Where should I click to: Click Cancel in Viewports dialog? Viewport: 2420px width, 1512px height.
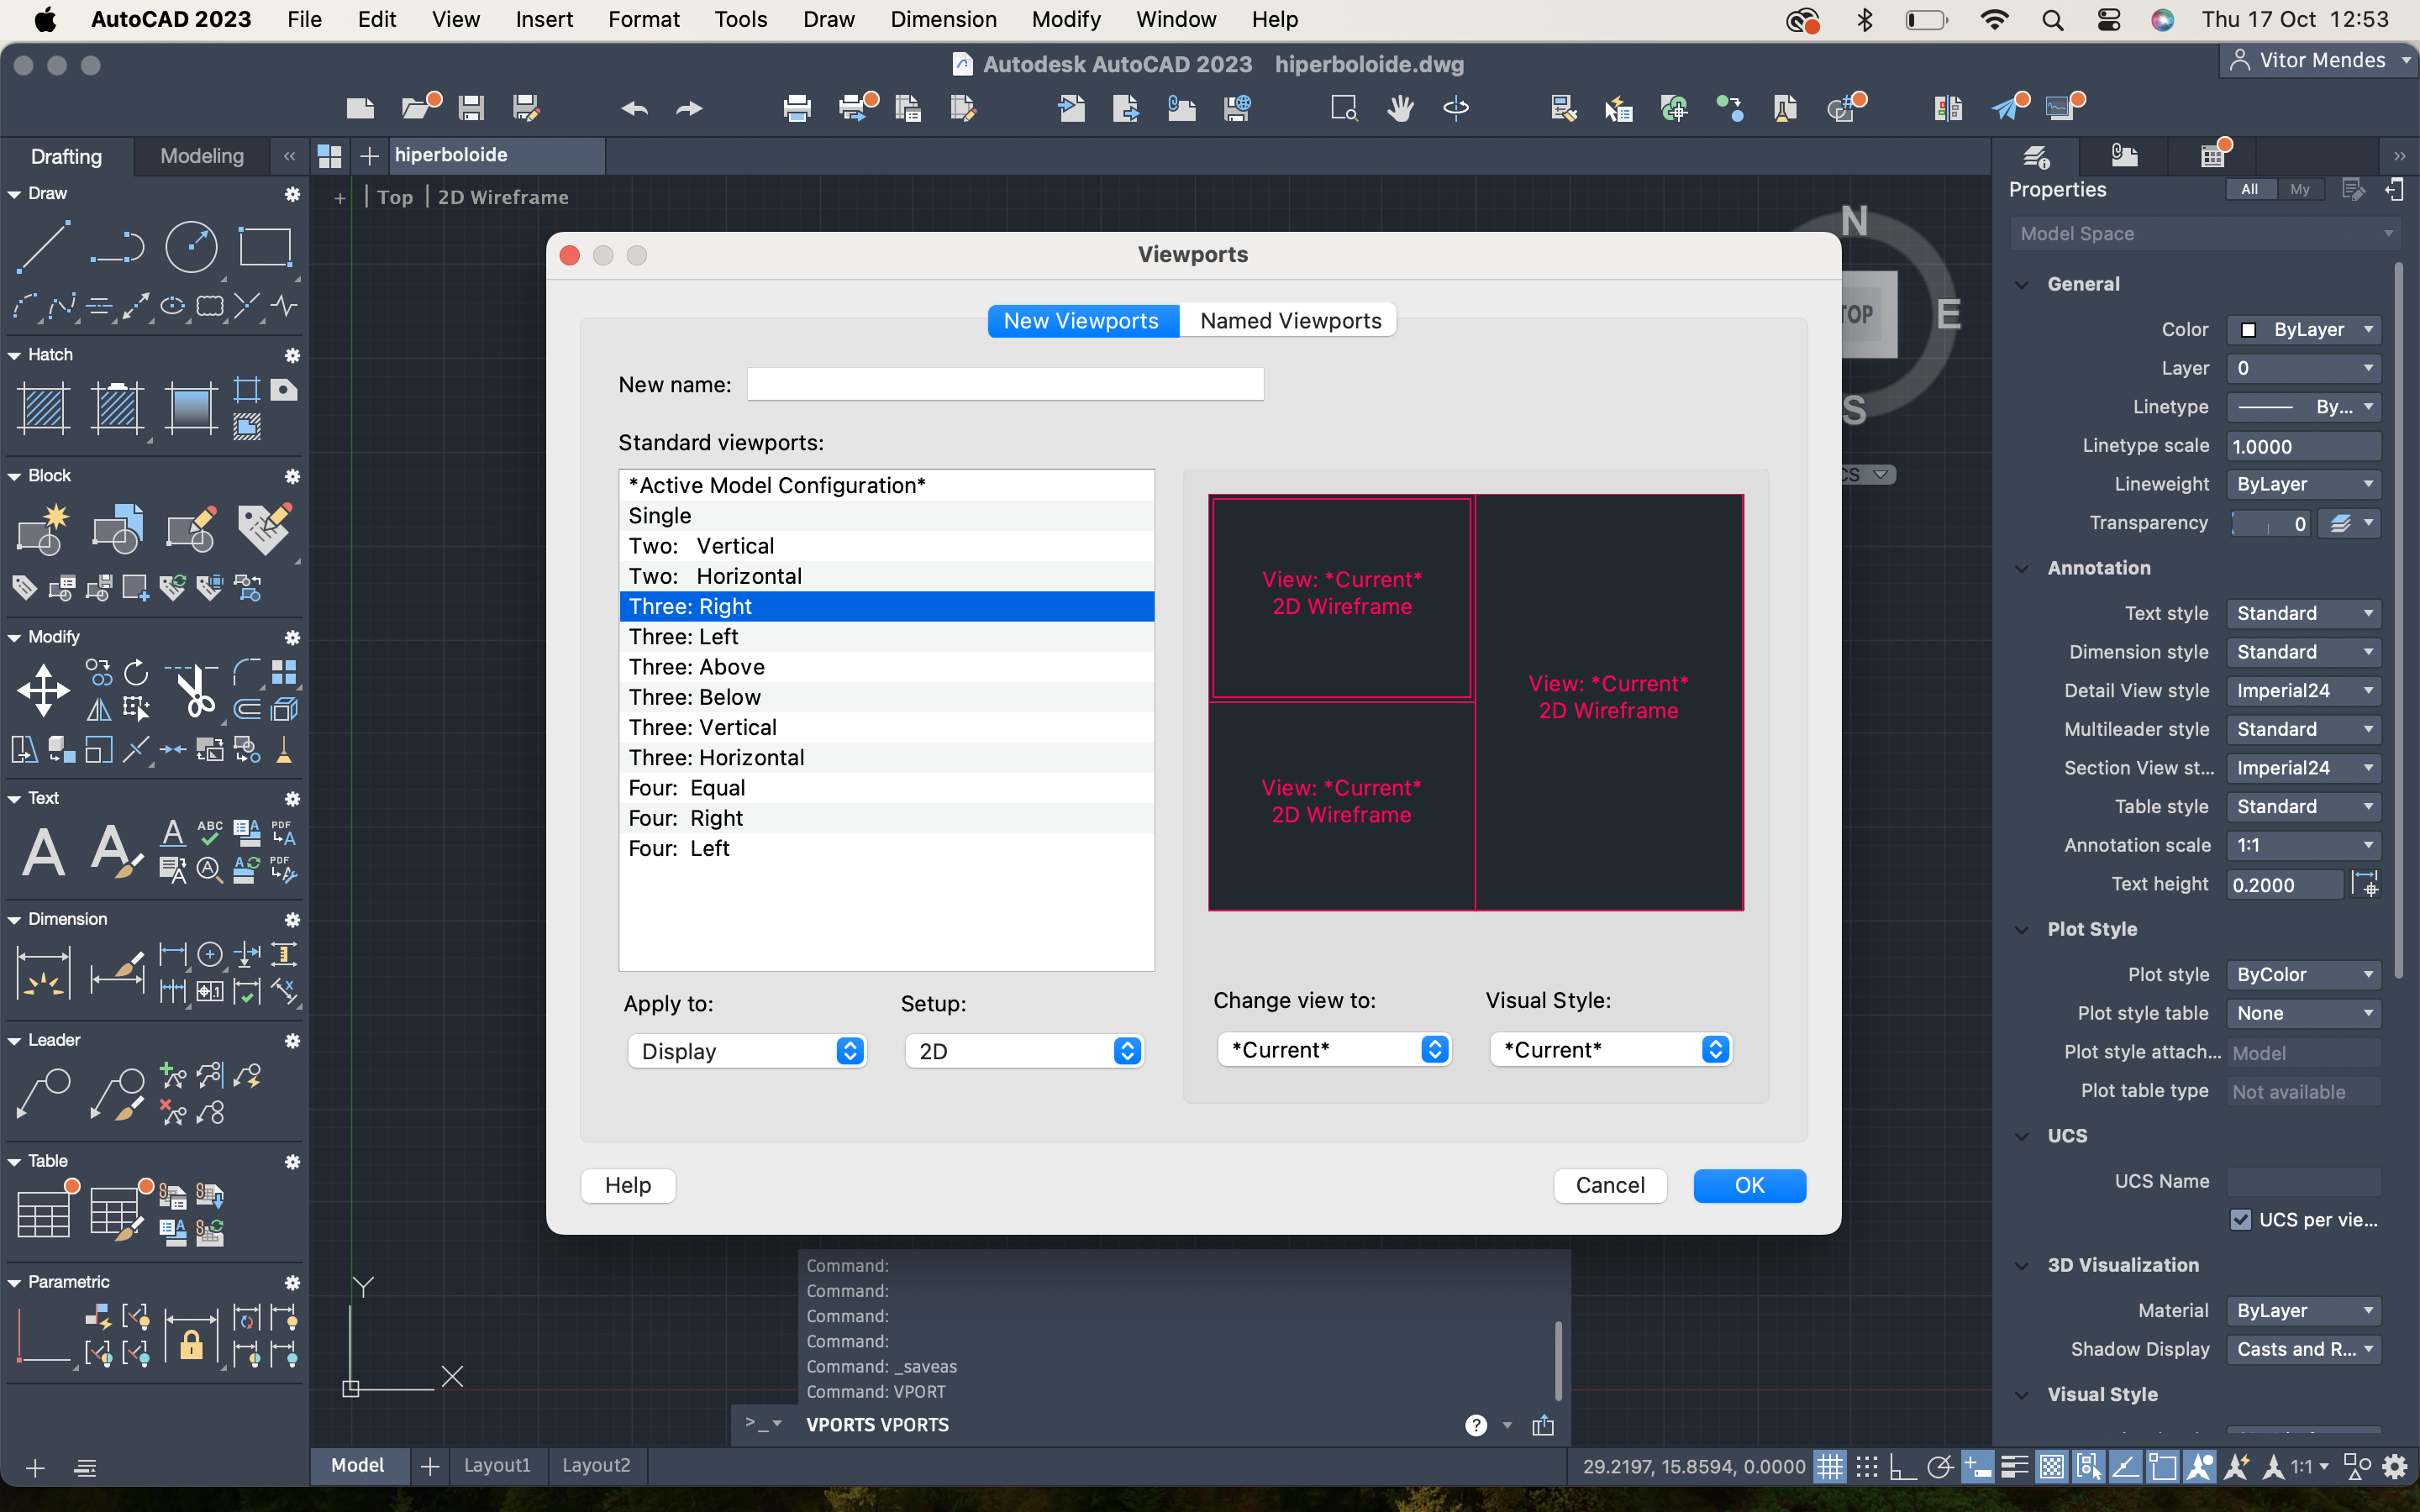tap(1609, 1185)
